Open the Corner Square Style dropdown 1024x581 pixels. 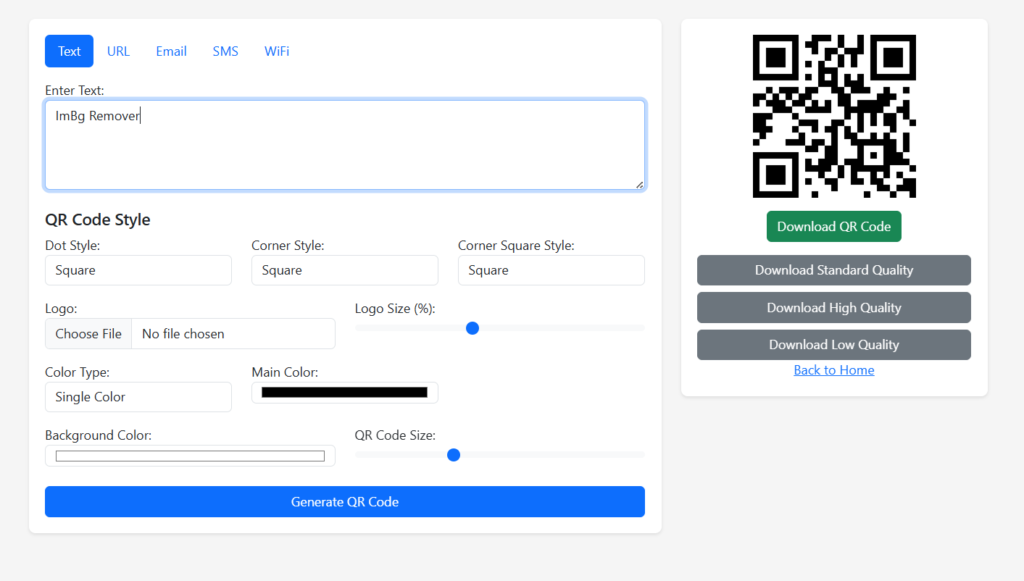551,270
